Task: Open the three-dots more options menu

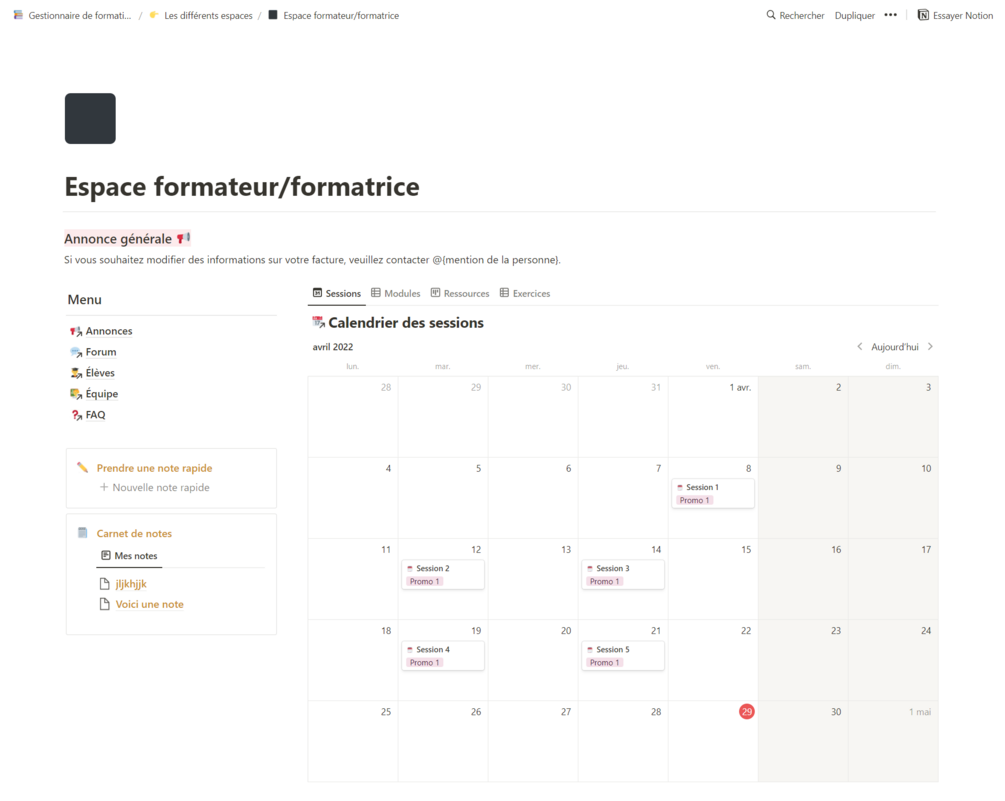Action: (x=890, y=15)
